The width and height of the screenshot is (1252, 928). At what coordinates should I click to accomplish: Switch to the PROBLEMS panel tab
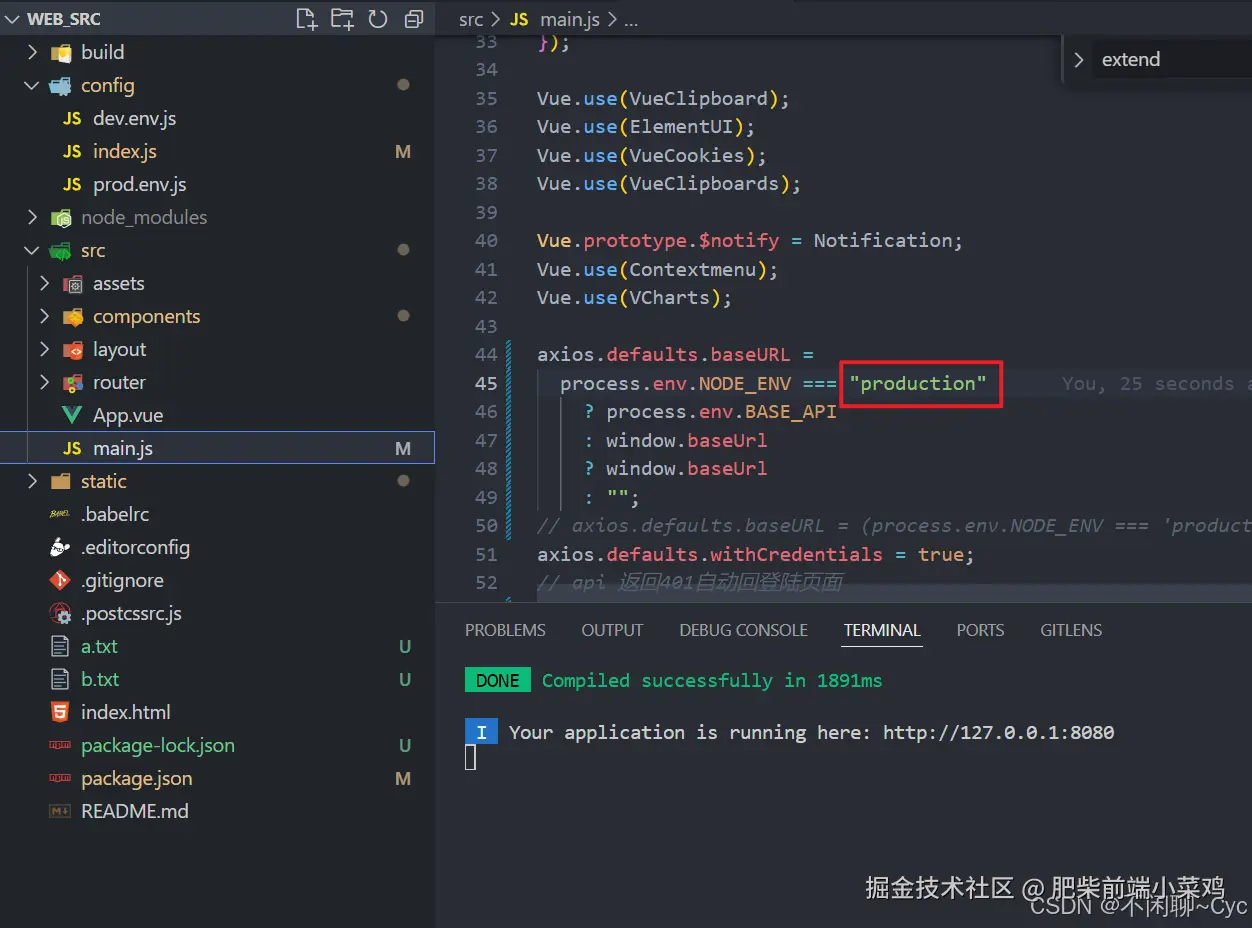point(505,630)
